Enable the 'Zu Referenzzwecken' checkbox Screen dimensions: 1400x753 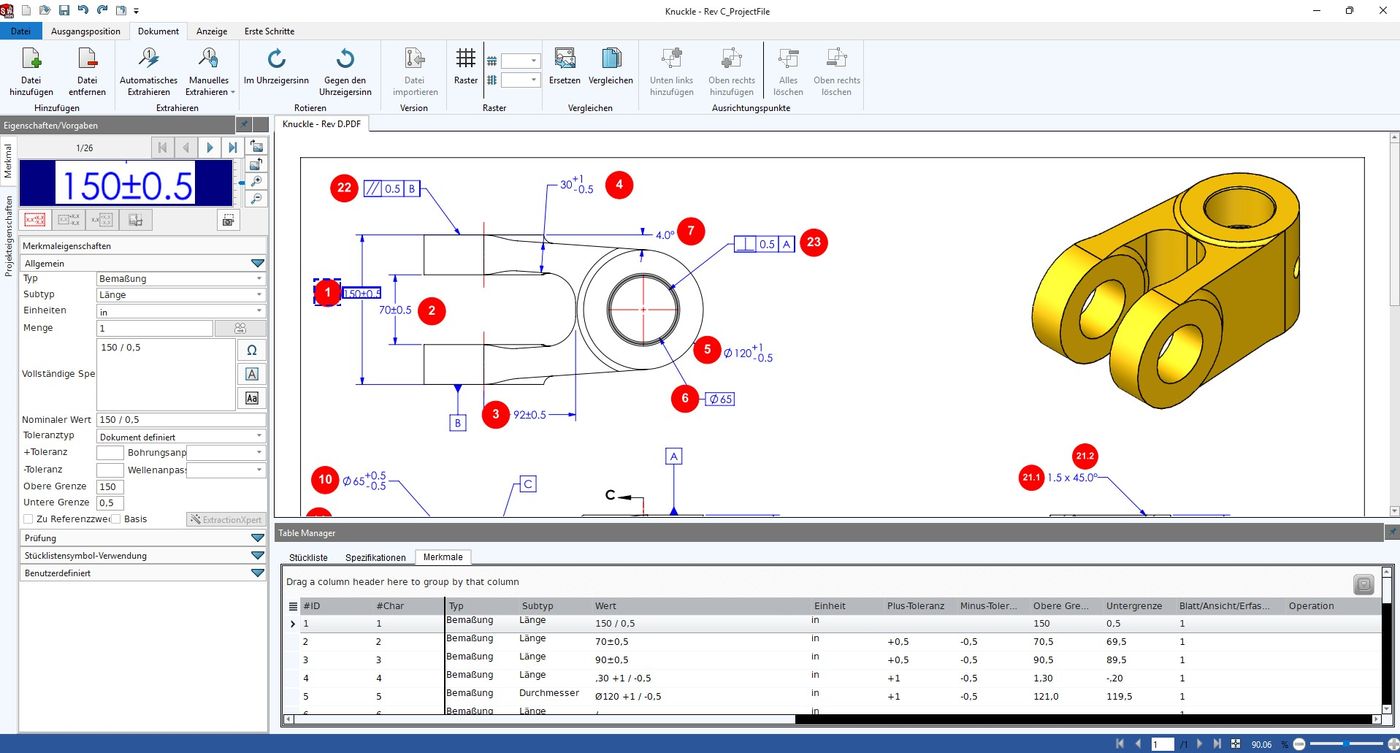pyautogui.click(x=28, y=518)
